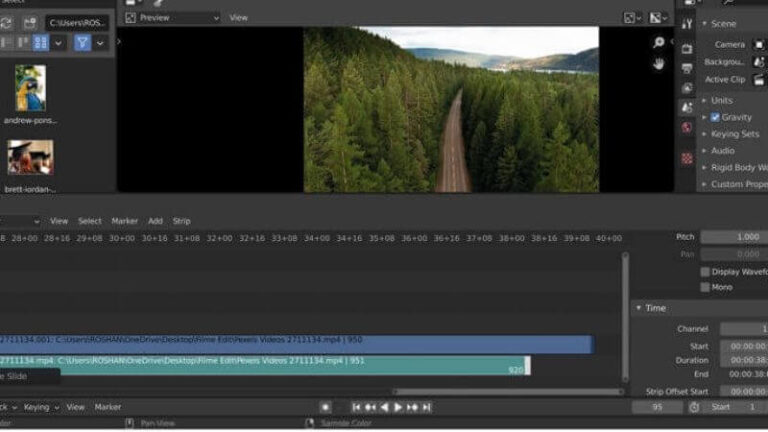Screen dimensions: 768x432
Task: Edit the Channel number field
Action: (744, 329)
